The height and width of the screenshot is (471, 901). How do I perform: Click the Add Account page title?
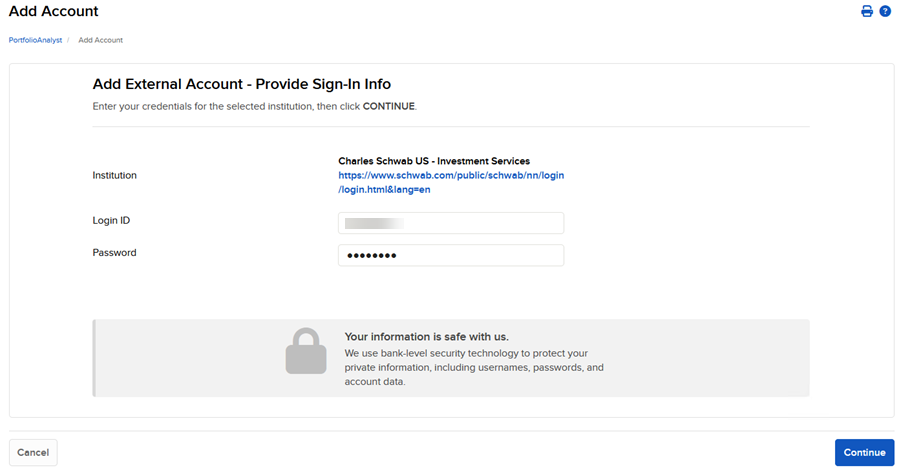[x=54, y=12]
